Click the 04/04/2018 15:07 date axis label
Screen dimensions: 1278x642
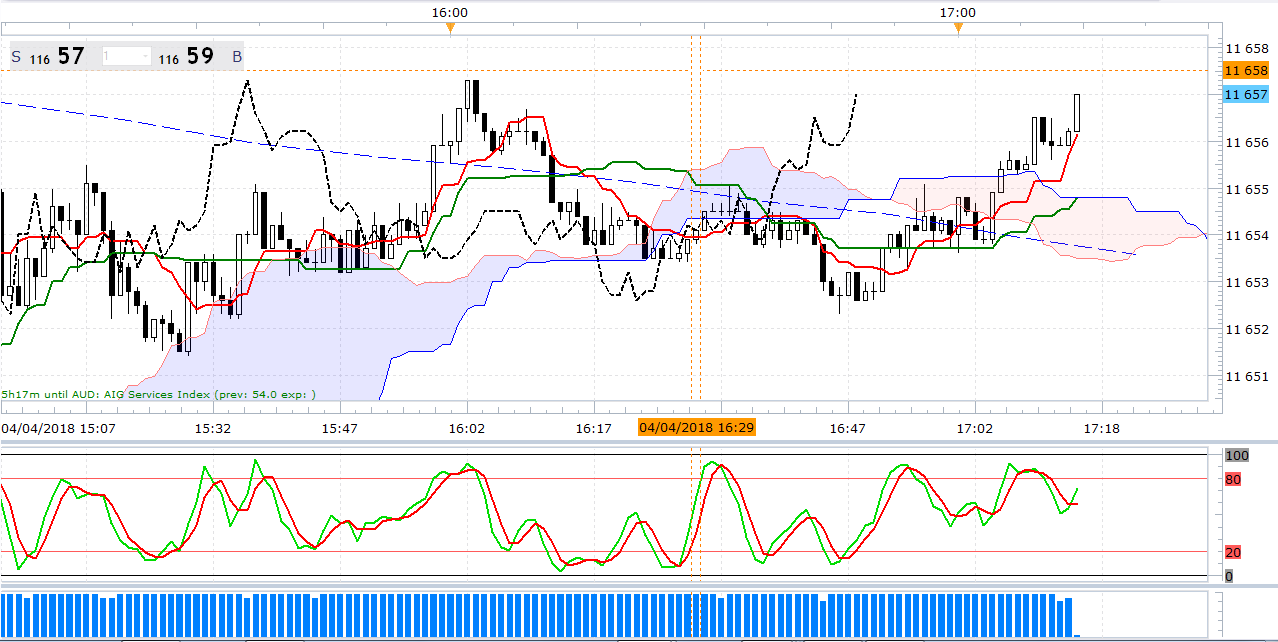coord(58,428)
